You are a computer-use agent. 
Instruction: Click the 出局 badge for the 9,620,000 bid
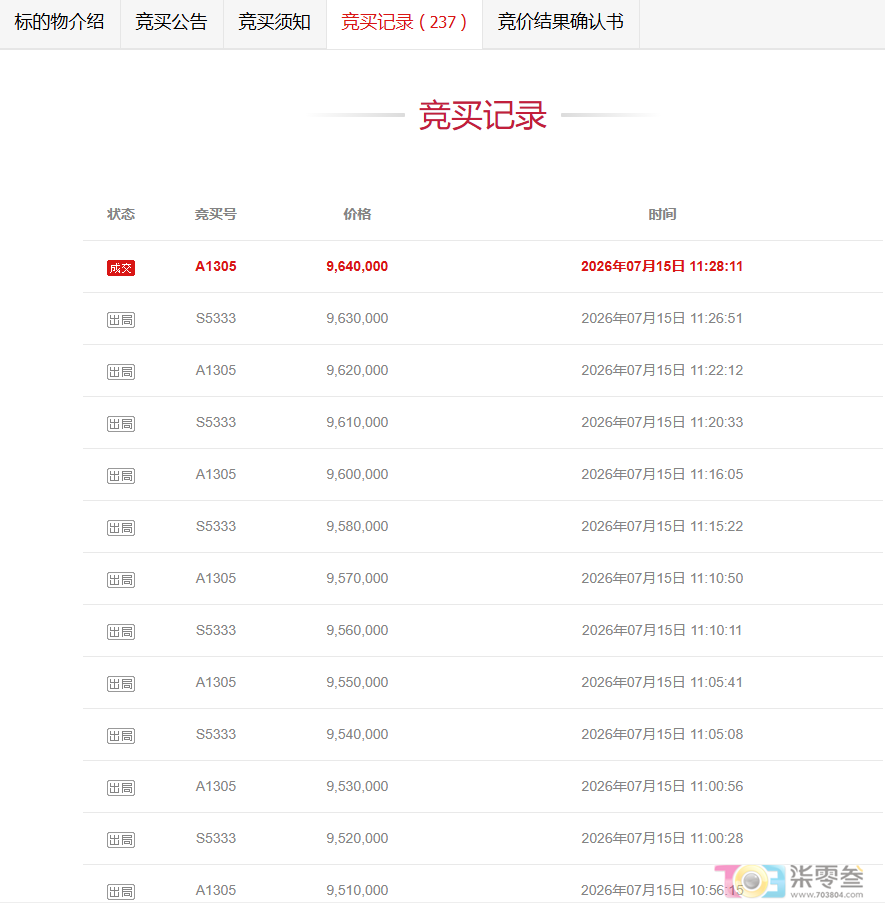[121, 372]
